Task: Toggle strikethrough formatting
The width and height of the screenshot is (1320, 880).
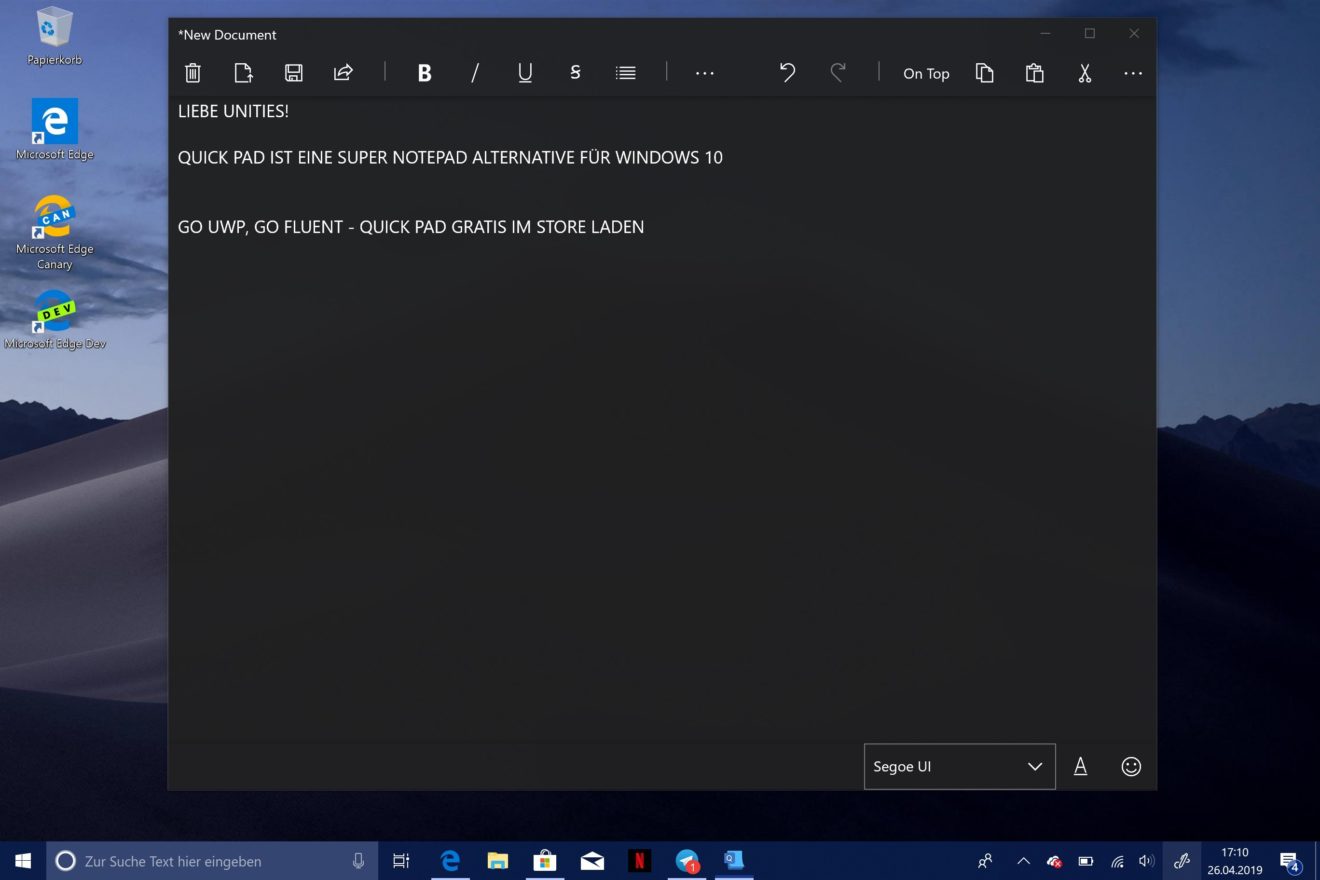Action: click(575, 73)
